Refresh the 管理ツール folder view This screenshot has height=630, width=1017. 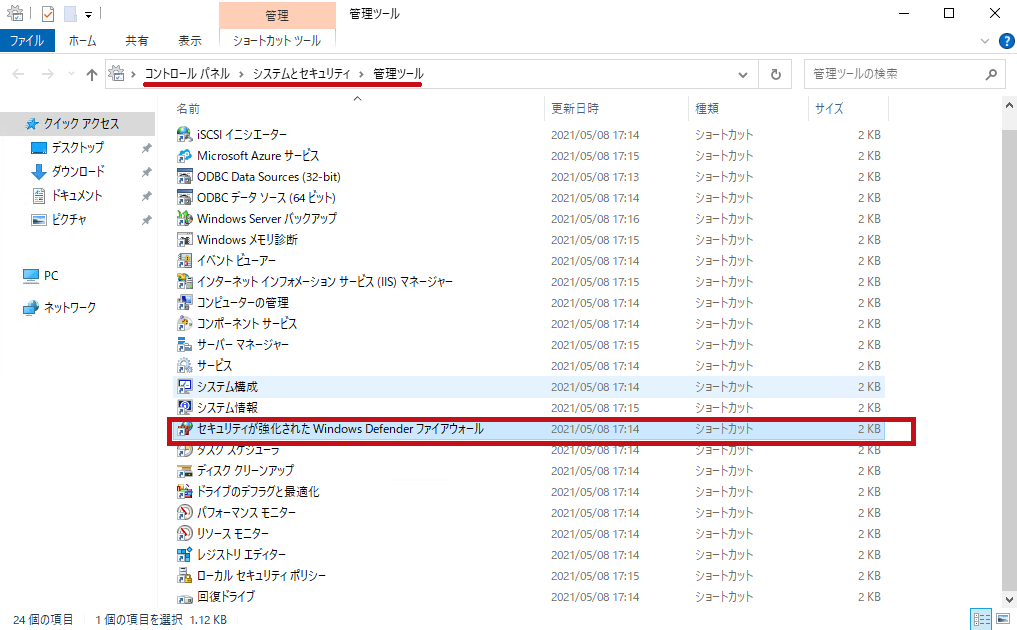tap(776, 75)
